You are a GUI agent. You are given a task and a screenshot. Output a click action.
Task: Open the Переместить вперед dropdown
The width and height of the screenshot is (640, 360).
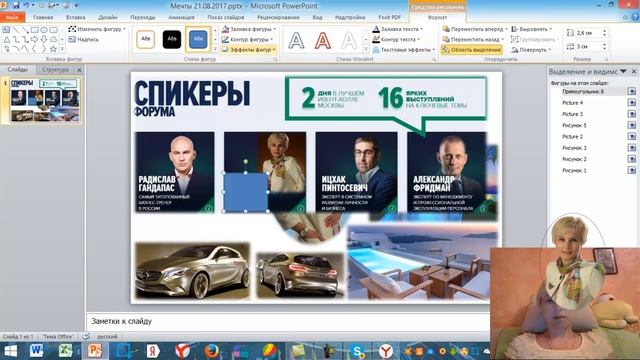coord(475,29)
